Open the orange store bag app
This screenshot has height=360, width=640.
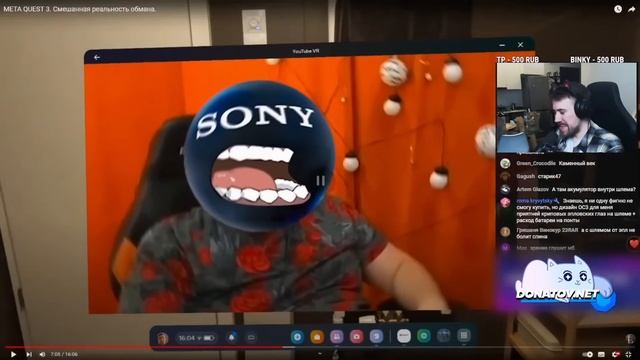pos(317,337)
